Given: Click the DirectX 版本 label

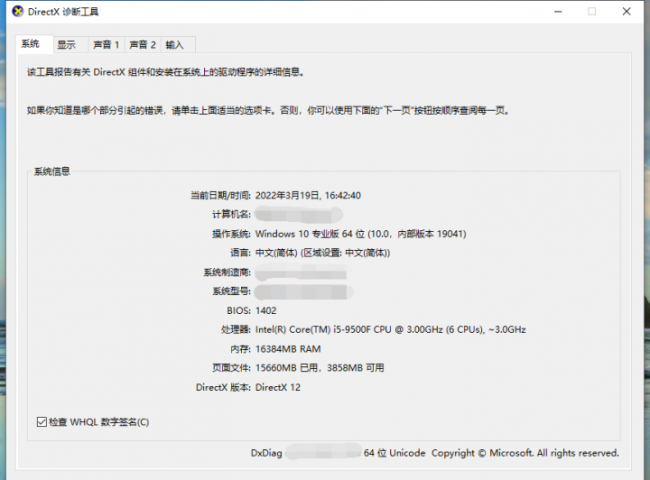Looking at the screenshot, I should tap(223, 387).
